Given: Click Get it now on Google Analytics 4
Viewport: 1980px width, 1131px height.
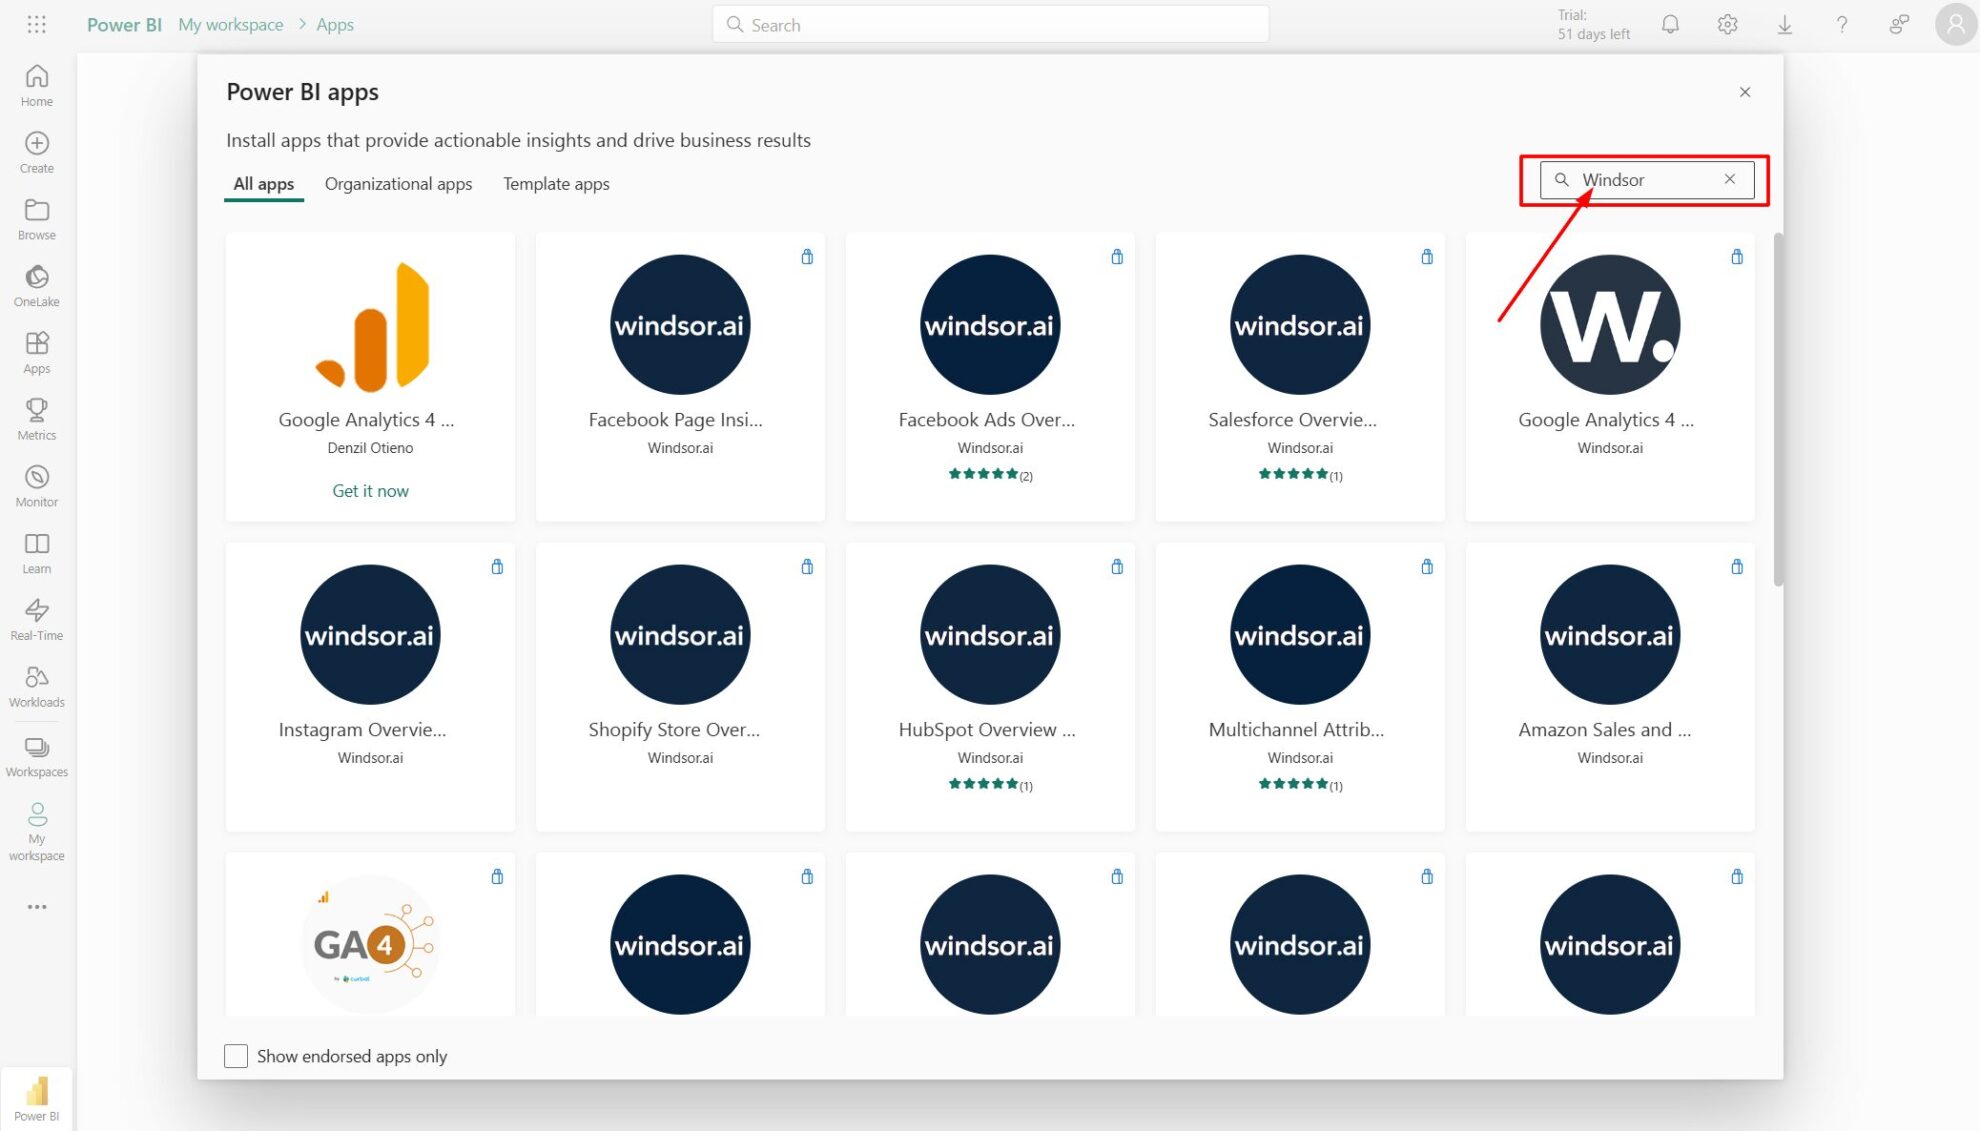Looking at the screenshot, I should [370, 491].
